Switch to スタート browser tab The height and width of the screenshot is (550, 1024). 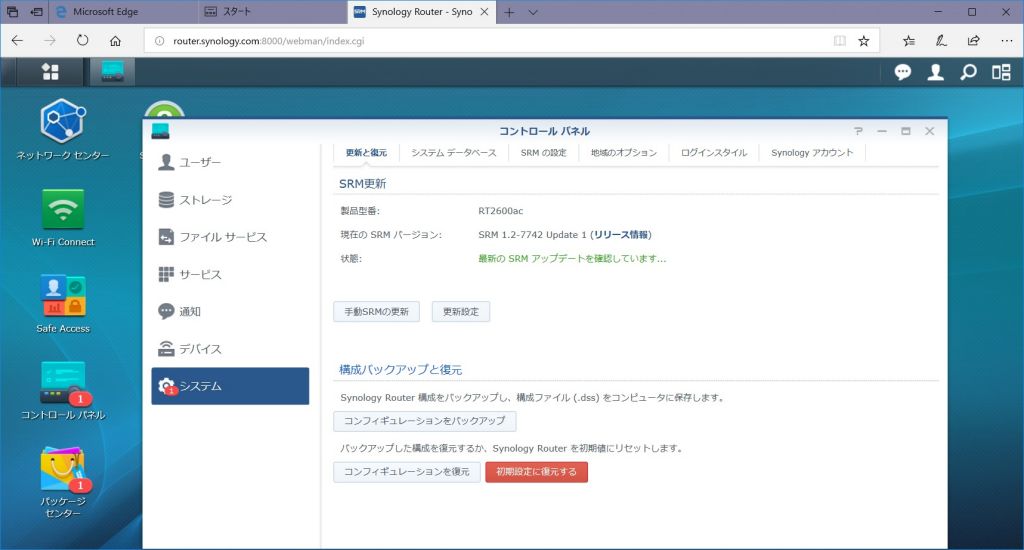[273, 12]
